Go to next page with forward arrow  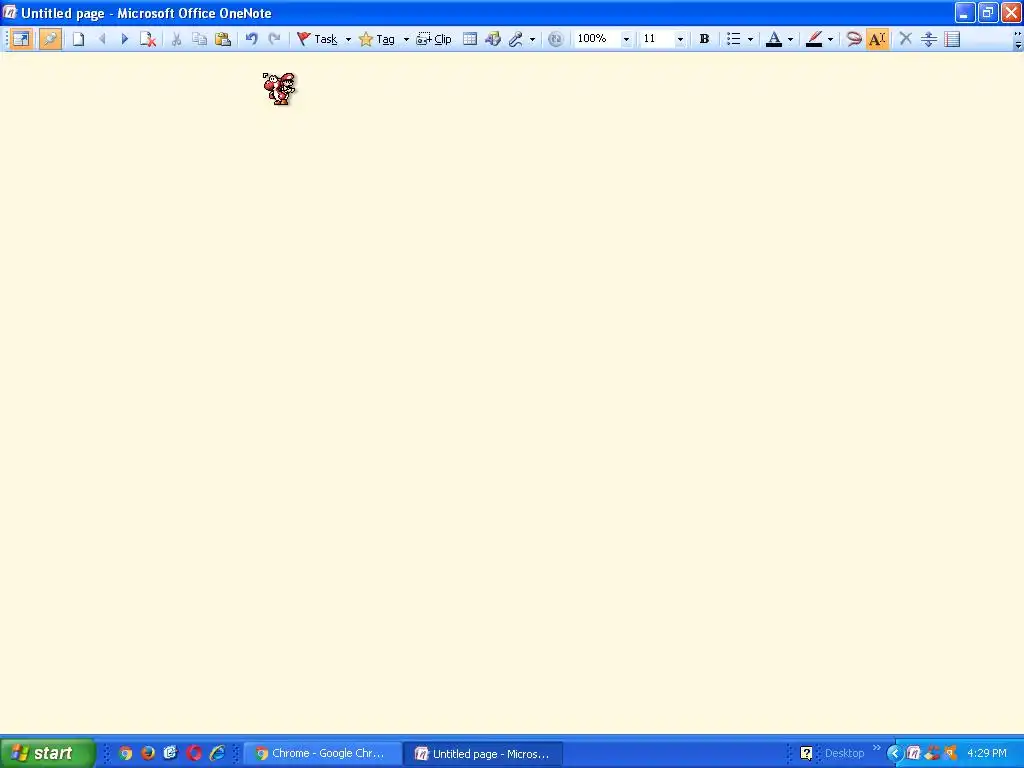125,39
